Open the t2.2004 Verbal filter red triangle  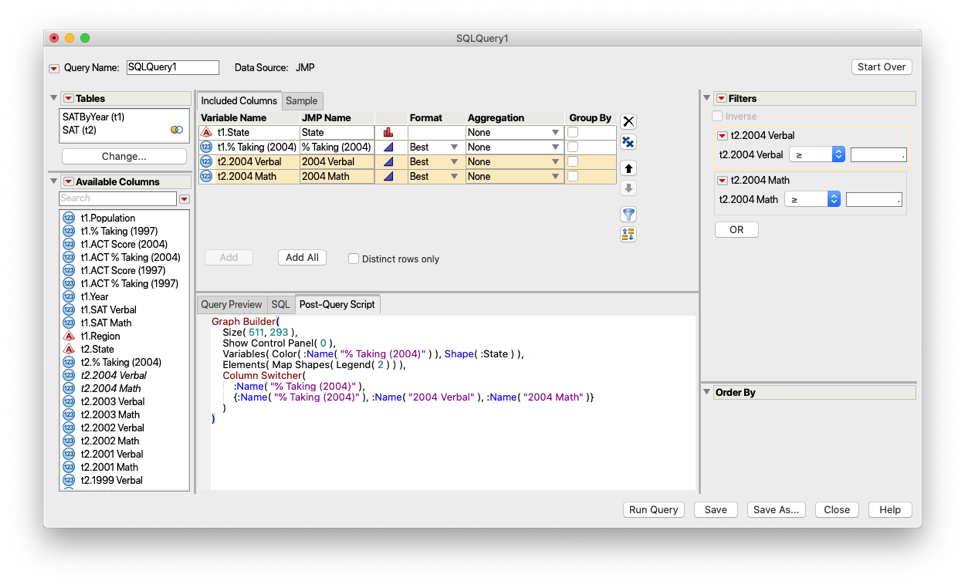coord(723,136)
